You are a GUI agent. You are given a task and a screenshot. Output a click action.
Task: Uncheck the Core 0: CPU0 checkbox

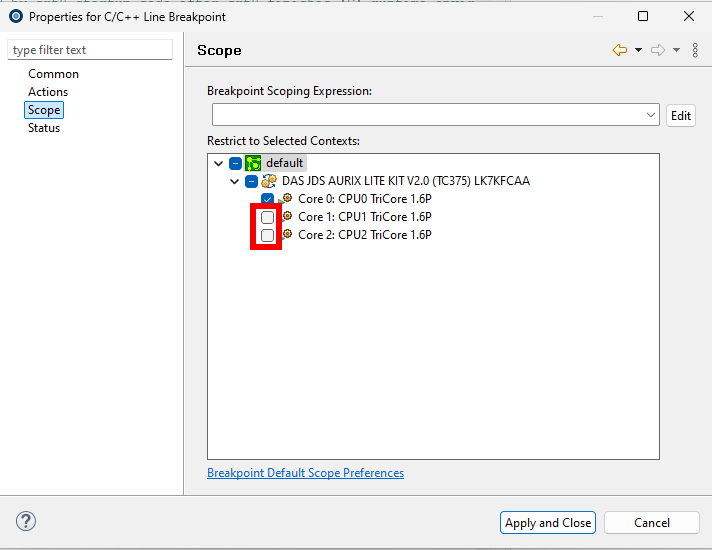click(267, 199)
